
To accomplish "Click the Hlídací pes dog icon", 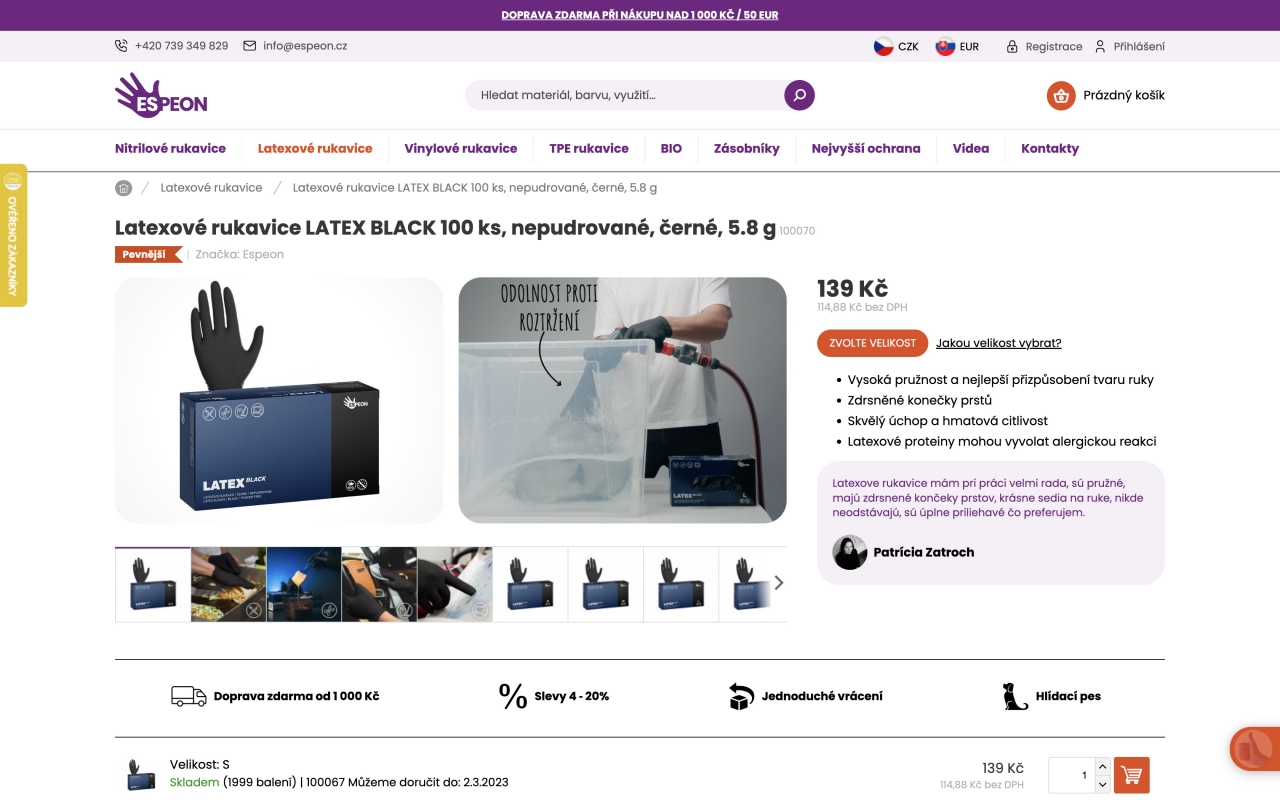I will pyautogui.click(x=1015, y=696).
